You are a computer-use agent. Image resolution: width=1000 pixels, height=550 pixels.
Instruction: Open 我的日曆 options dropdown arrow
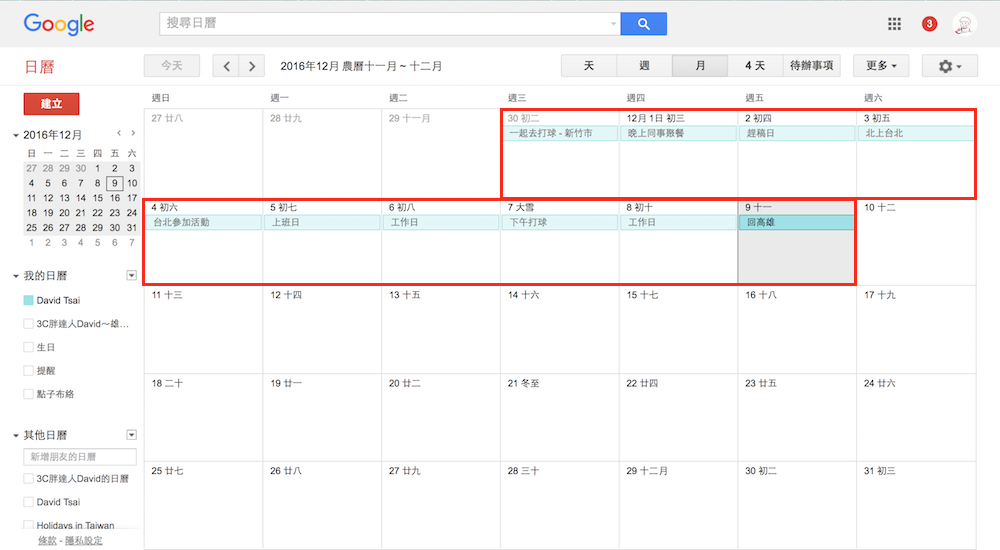pyautogui.click(x=131, y=275)
